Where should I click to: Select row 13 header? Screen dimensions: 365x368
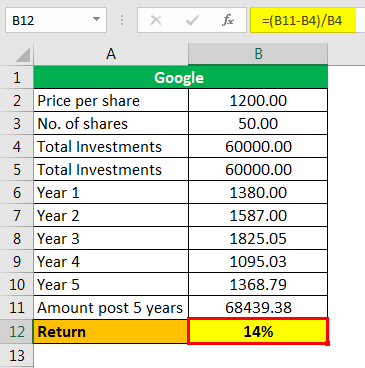coord(17,355)
